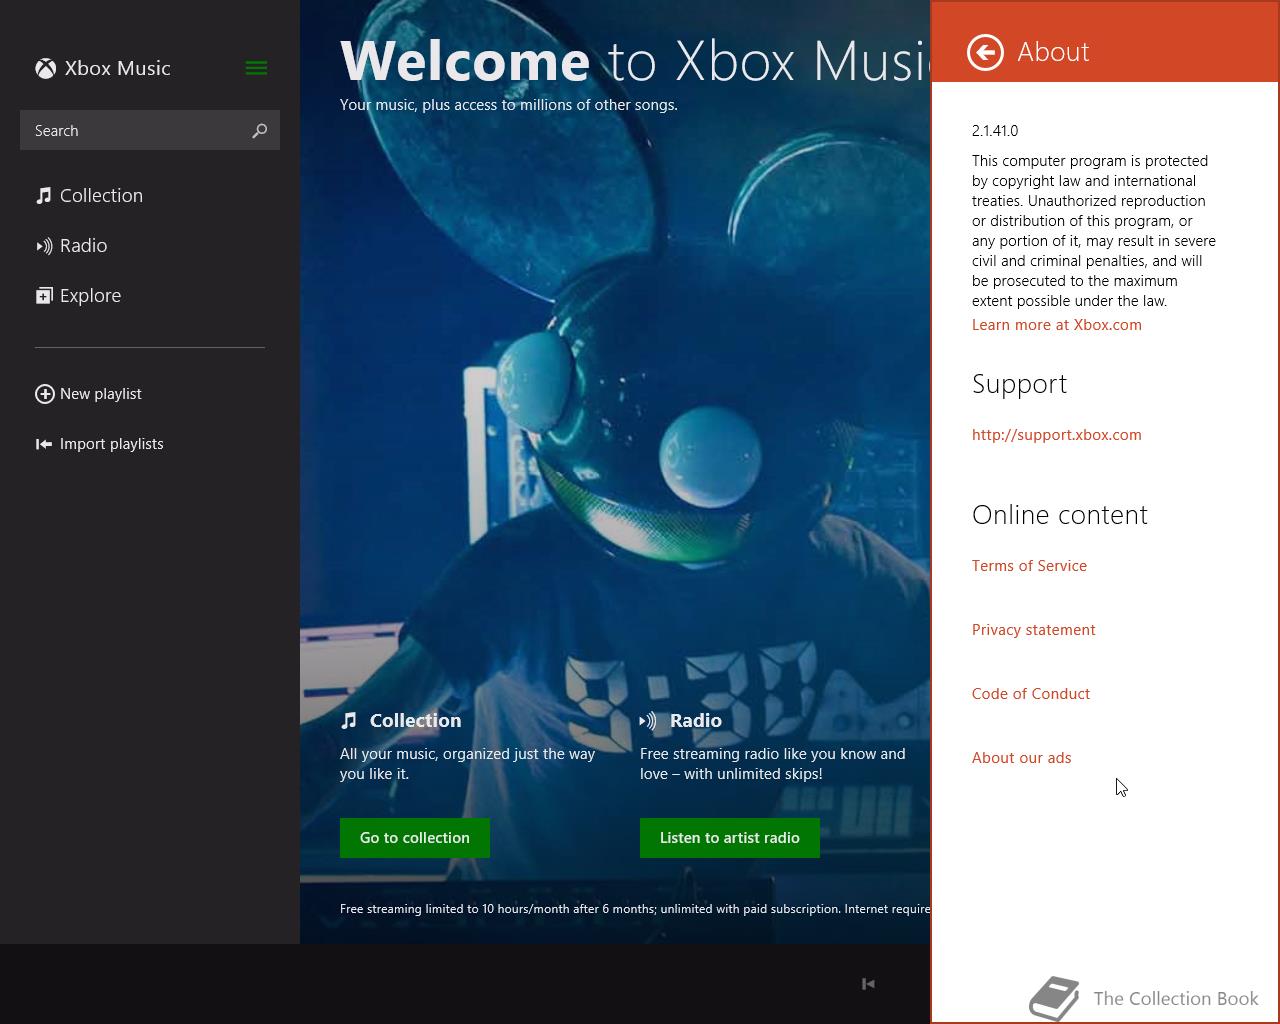The image size is (1280, 1024).
Task: Select Import playlists
Action: [x=111, y=444]
